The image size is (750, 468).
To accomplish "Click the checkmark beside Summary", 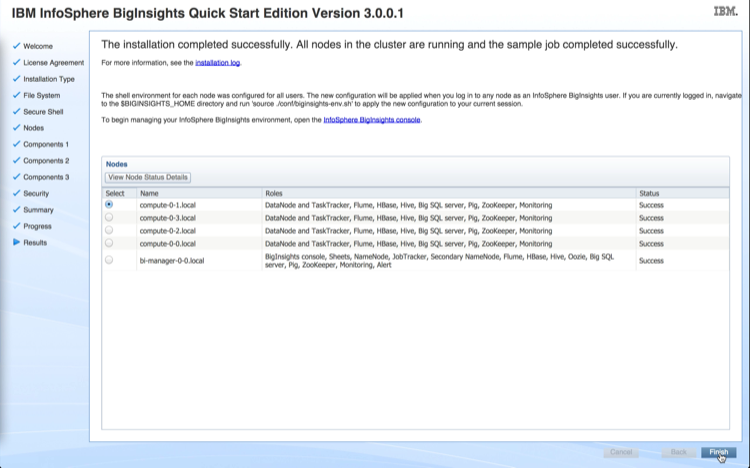I will 17,209.
